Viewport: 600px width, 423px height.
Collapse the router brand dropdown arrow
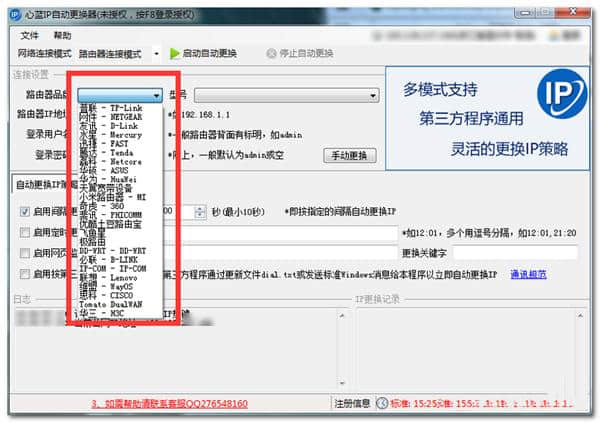coord(157,95)
